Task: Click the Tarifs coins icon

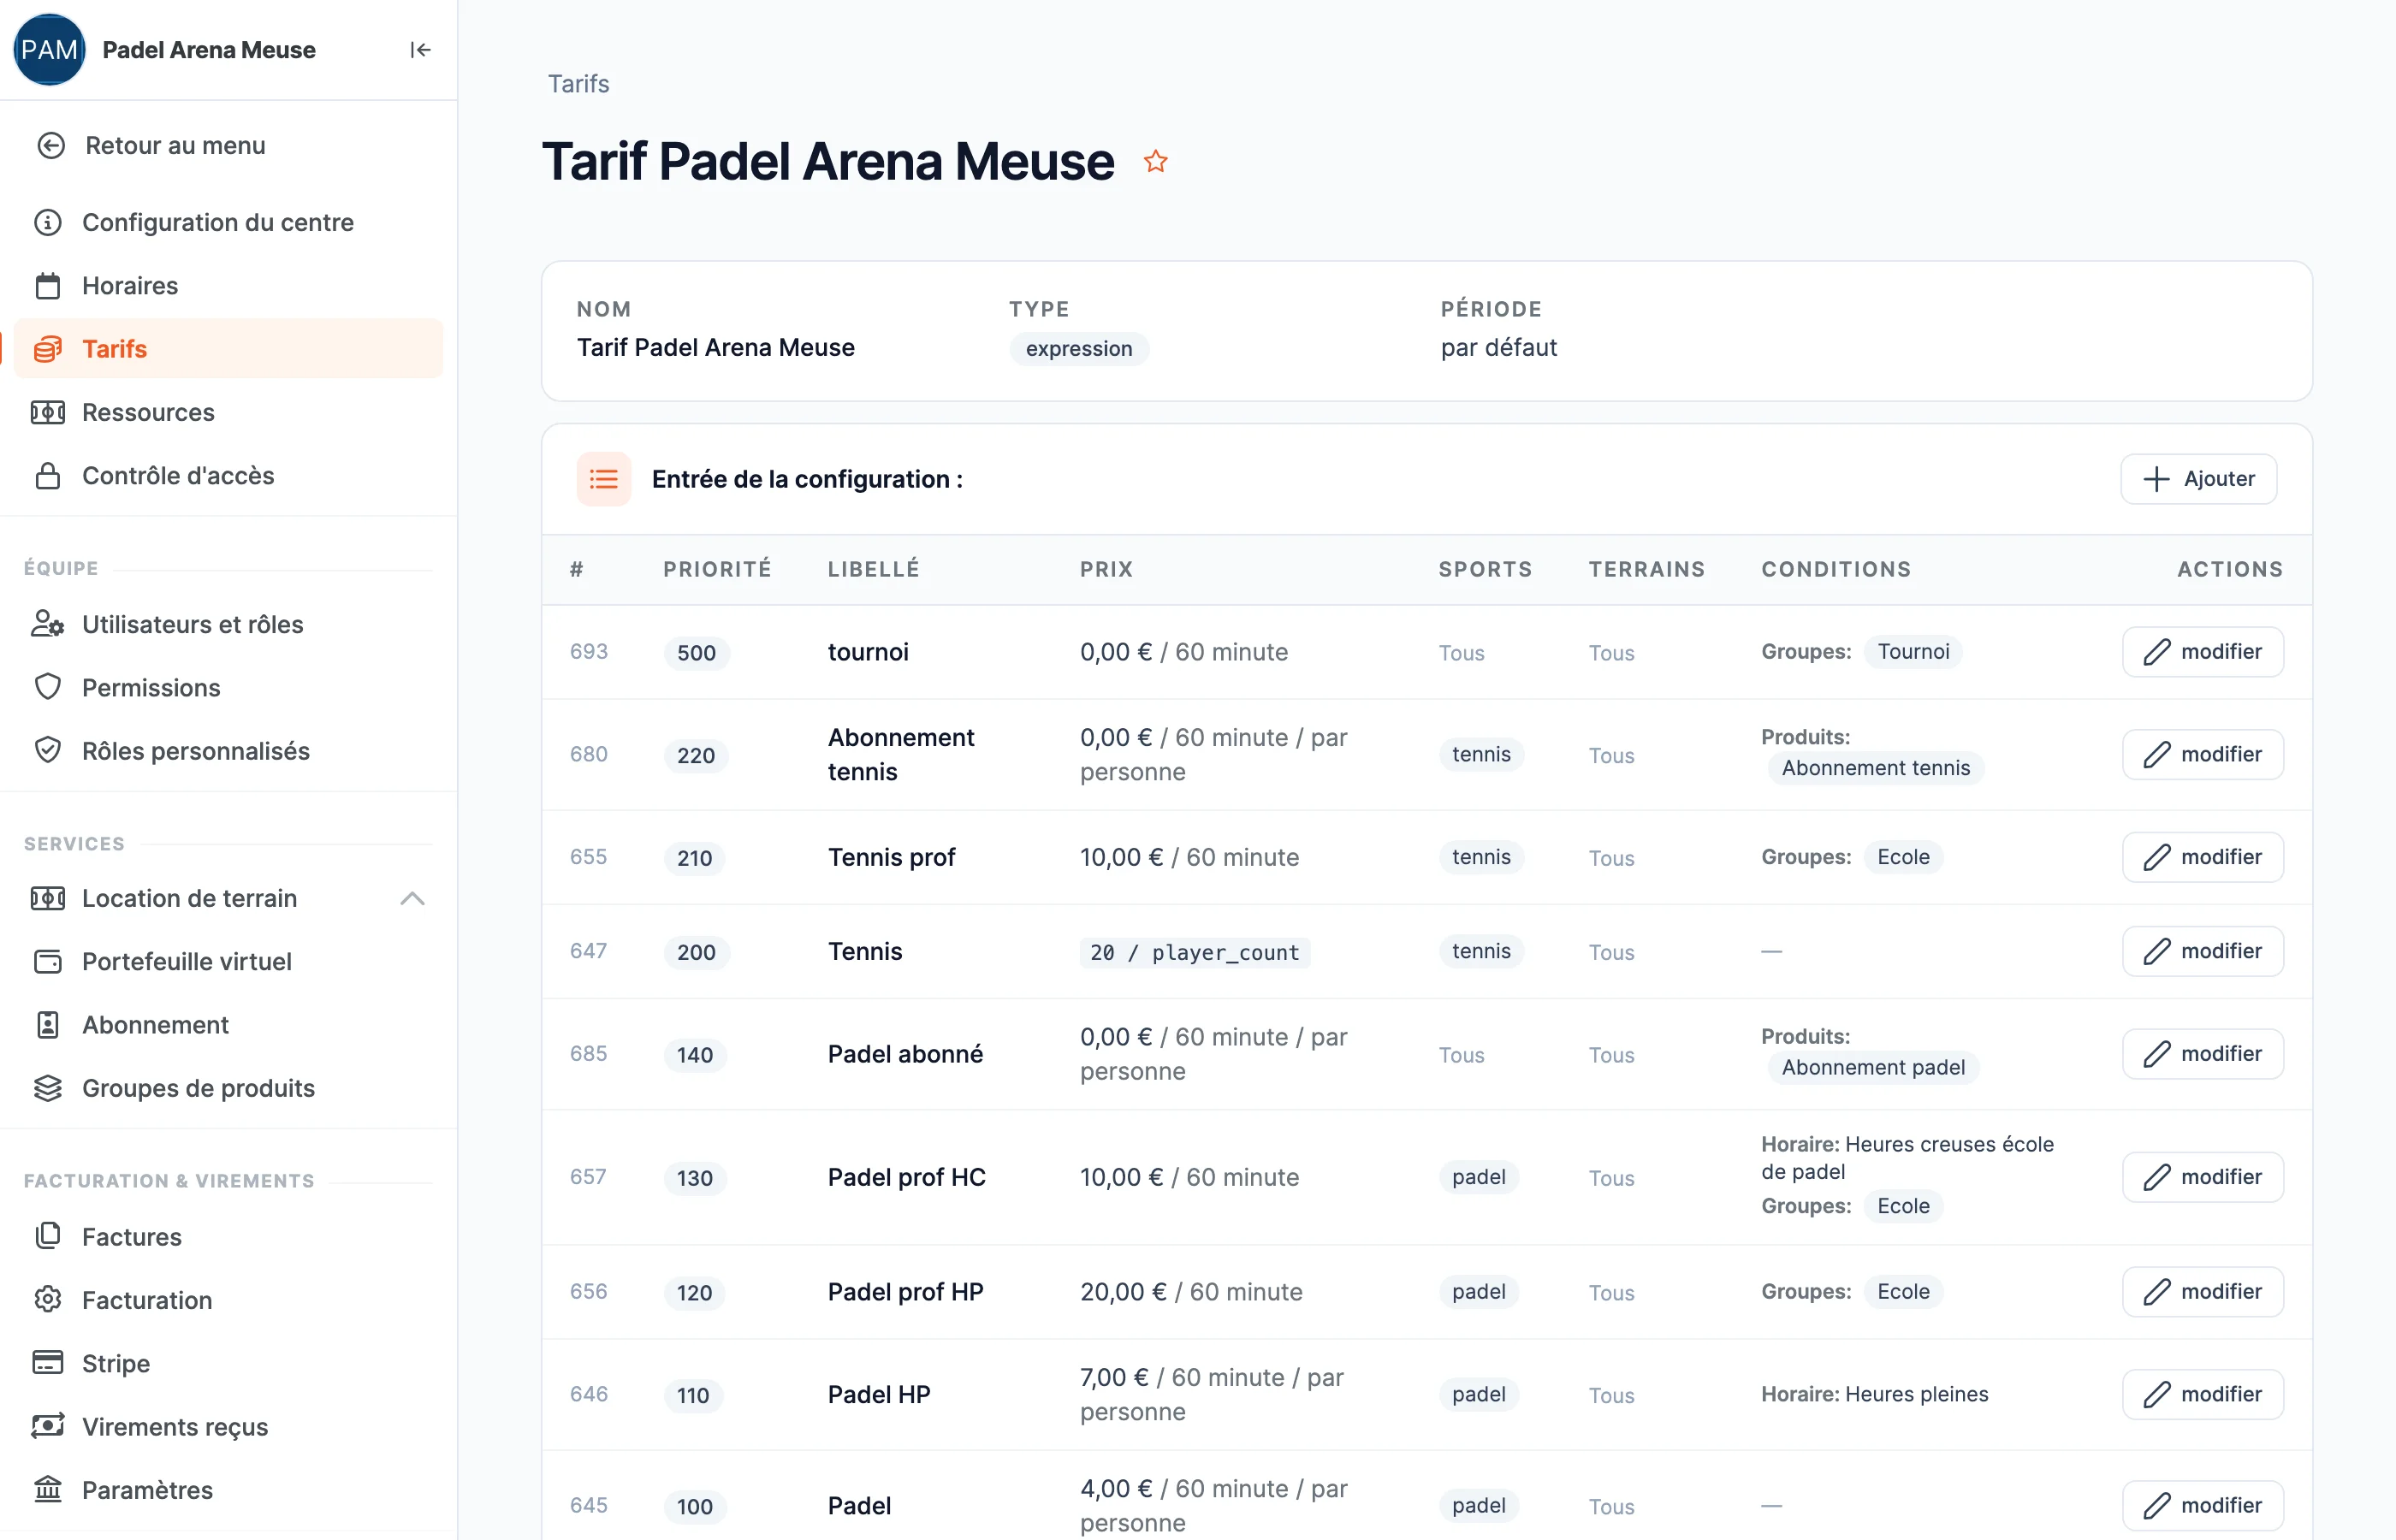Action: coord(48,349)
